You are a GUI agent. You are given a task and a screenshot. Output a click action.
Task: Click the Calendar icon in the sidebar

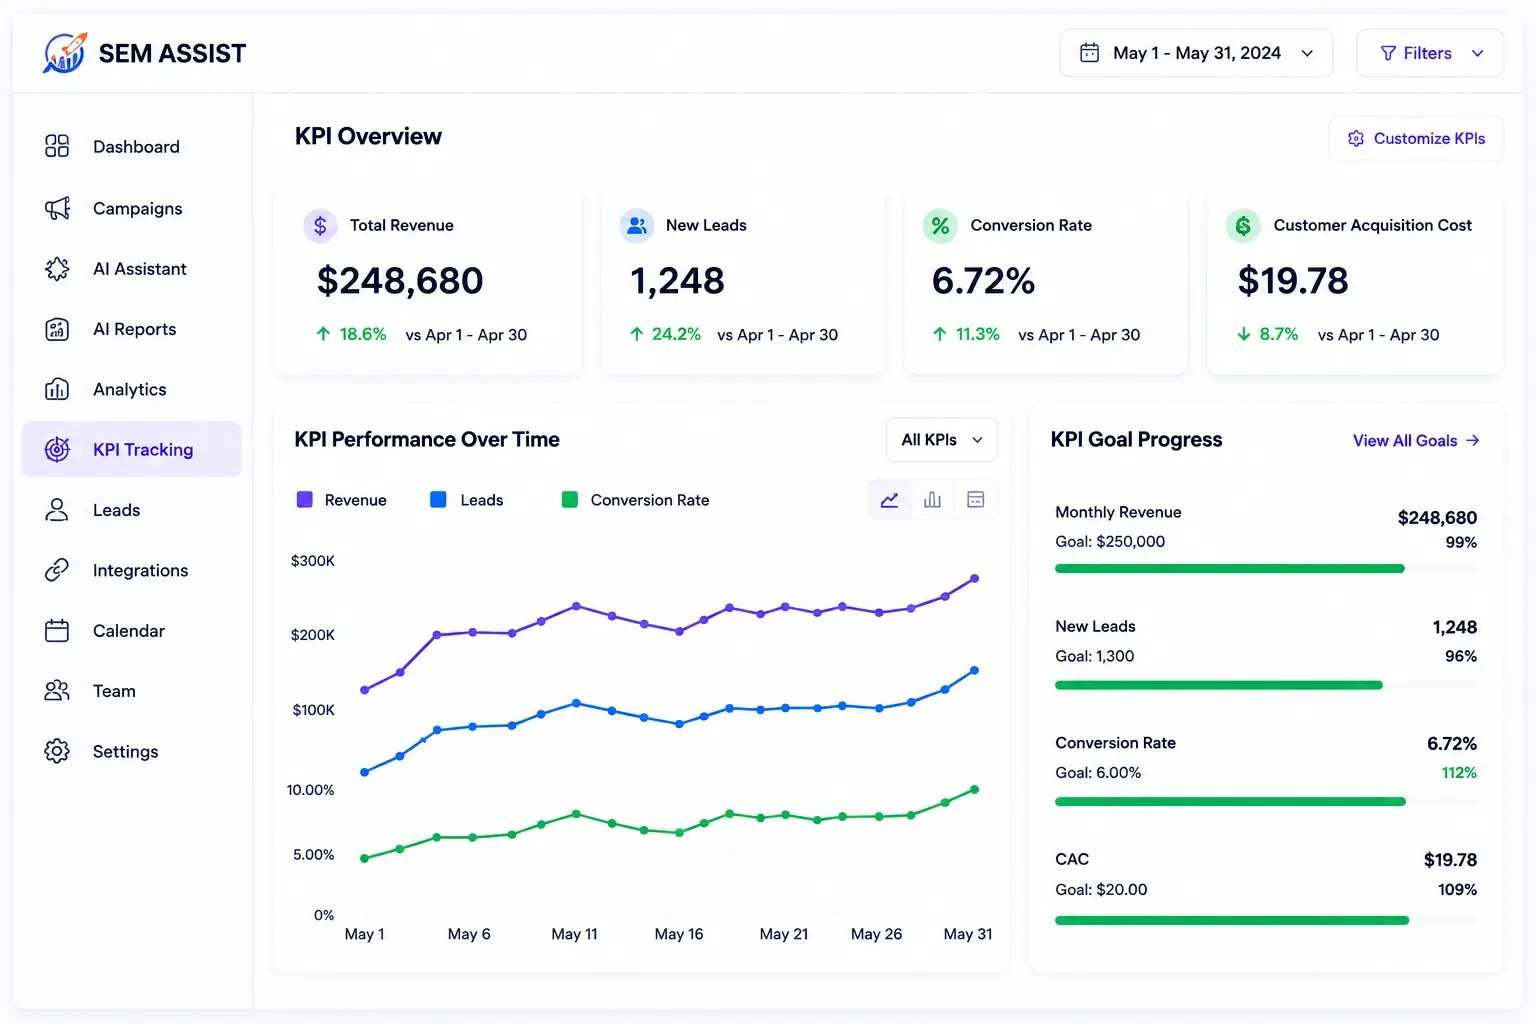tap(57, 630)
